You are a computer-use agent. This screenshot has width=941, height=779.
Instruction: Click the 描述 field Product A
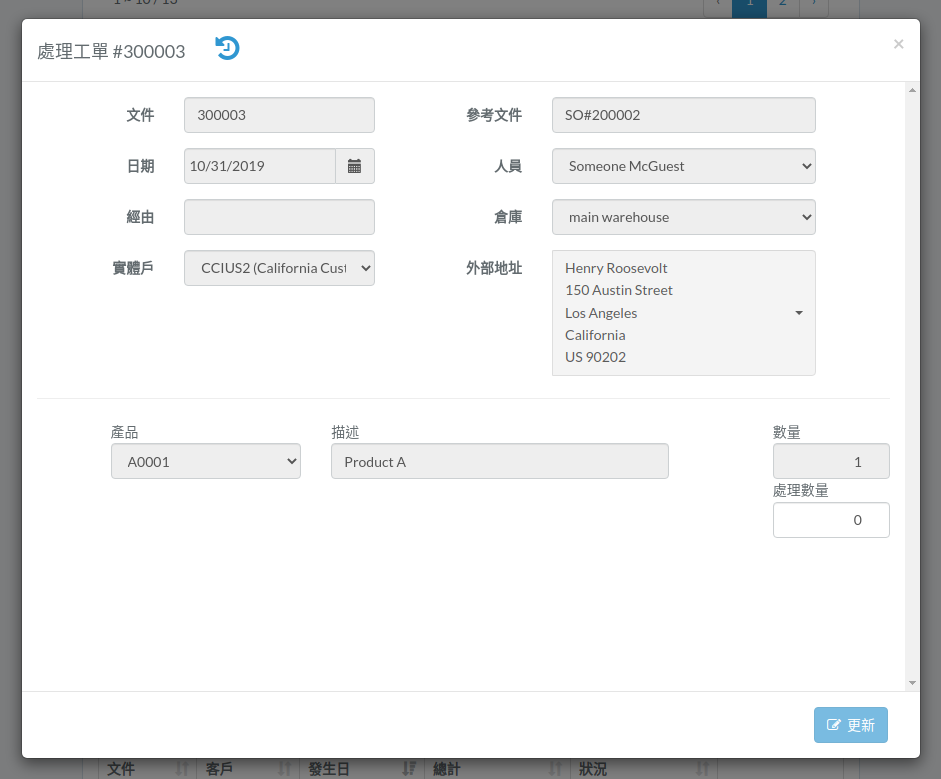(500, 462)
